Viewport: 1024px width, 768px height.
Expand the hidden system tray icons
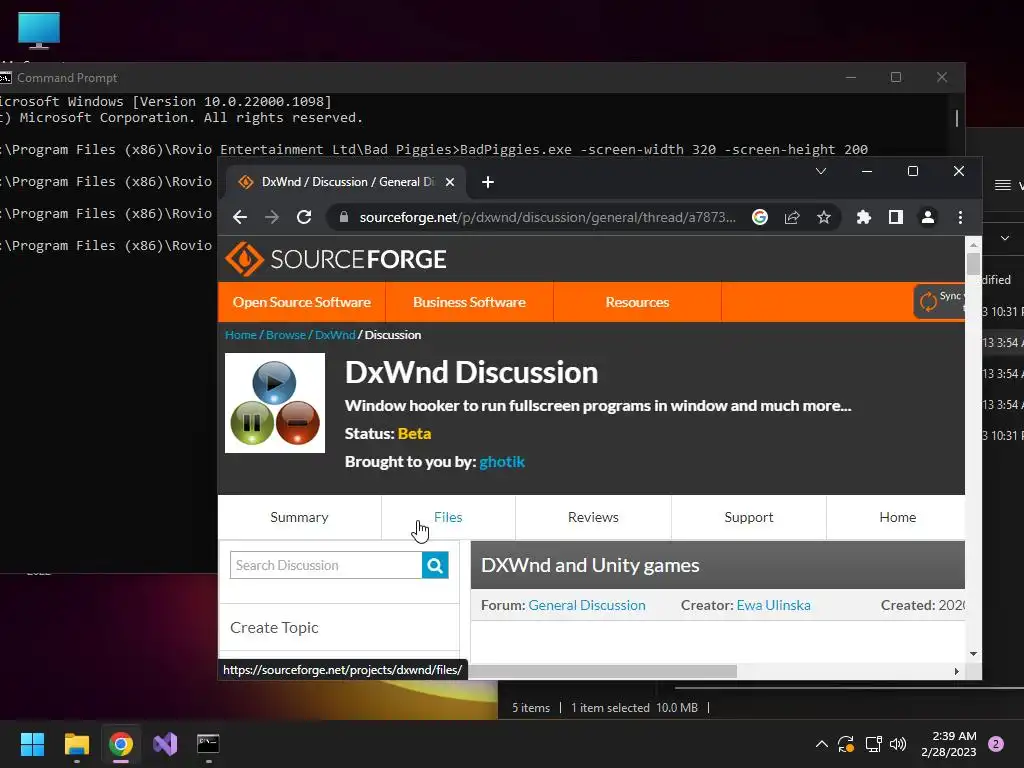(x=822, y=744)
